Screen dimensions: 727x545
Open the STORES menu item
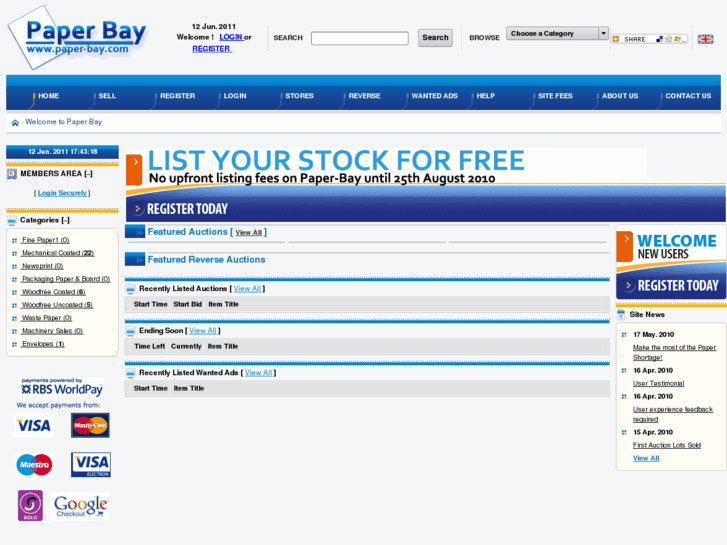click(x=300, y=96)
